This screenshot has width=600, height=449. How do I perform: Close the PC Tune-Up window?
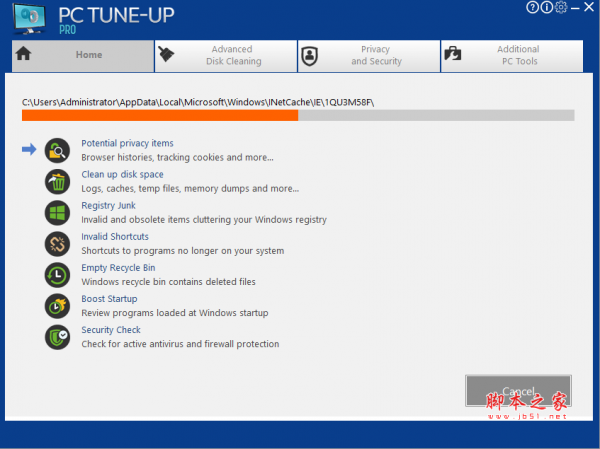(589, 7)
